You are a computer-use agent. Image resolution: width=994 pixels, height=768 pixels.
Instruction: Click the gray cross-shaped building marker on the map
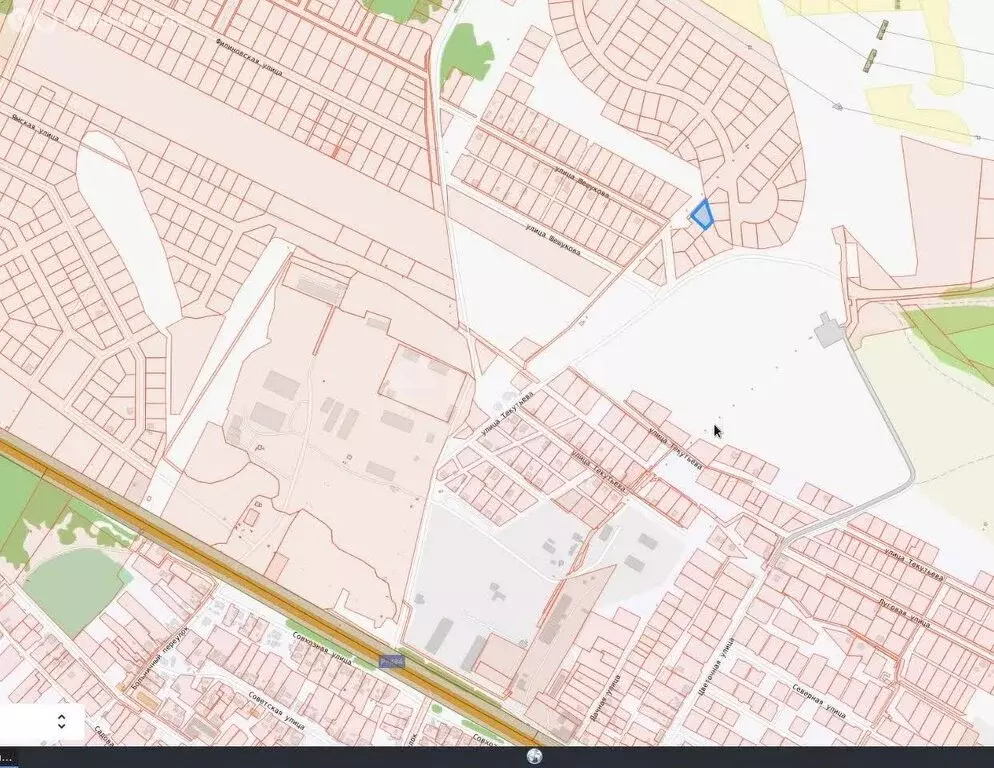click(x=829, y=330)
